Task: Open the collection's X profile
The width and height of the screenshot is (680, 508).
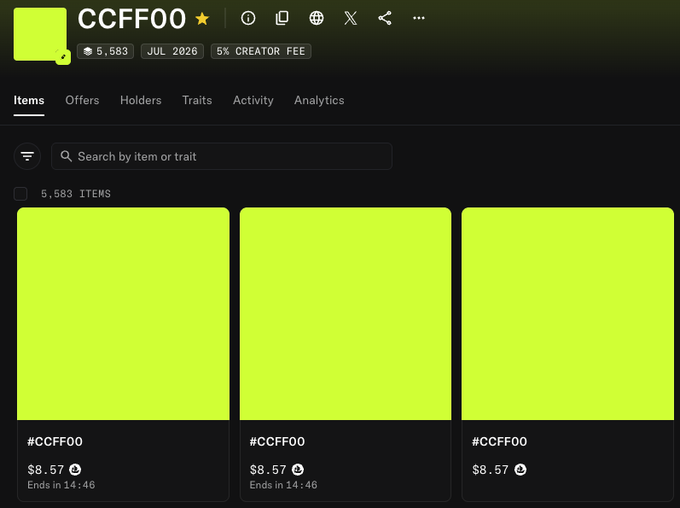Action: pos(350,18)
